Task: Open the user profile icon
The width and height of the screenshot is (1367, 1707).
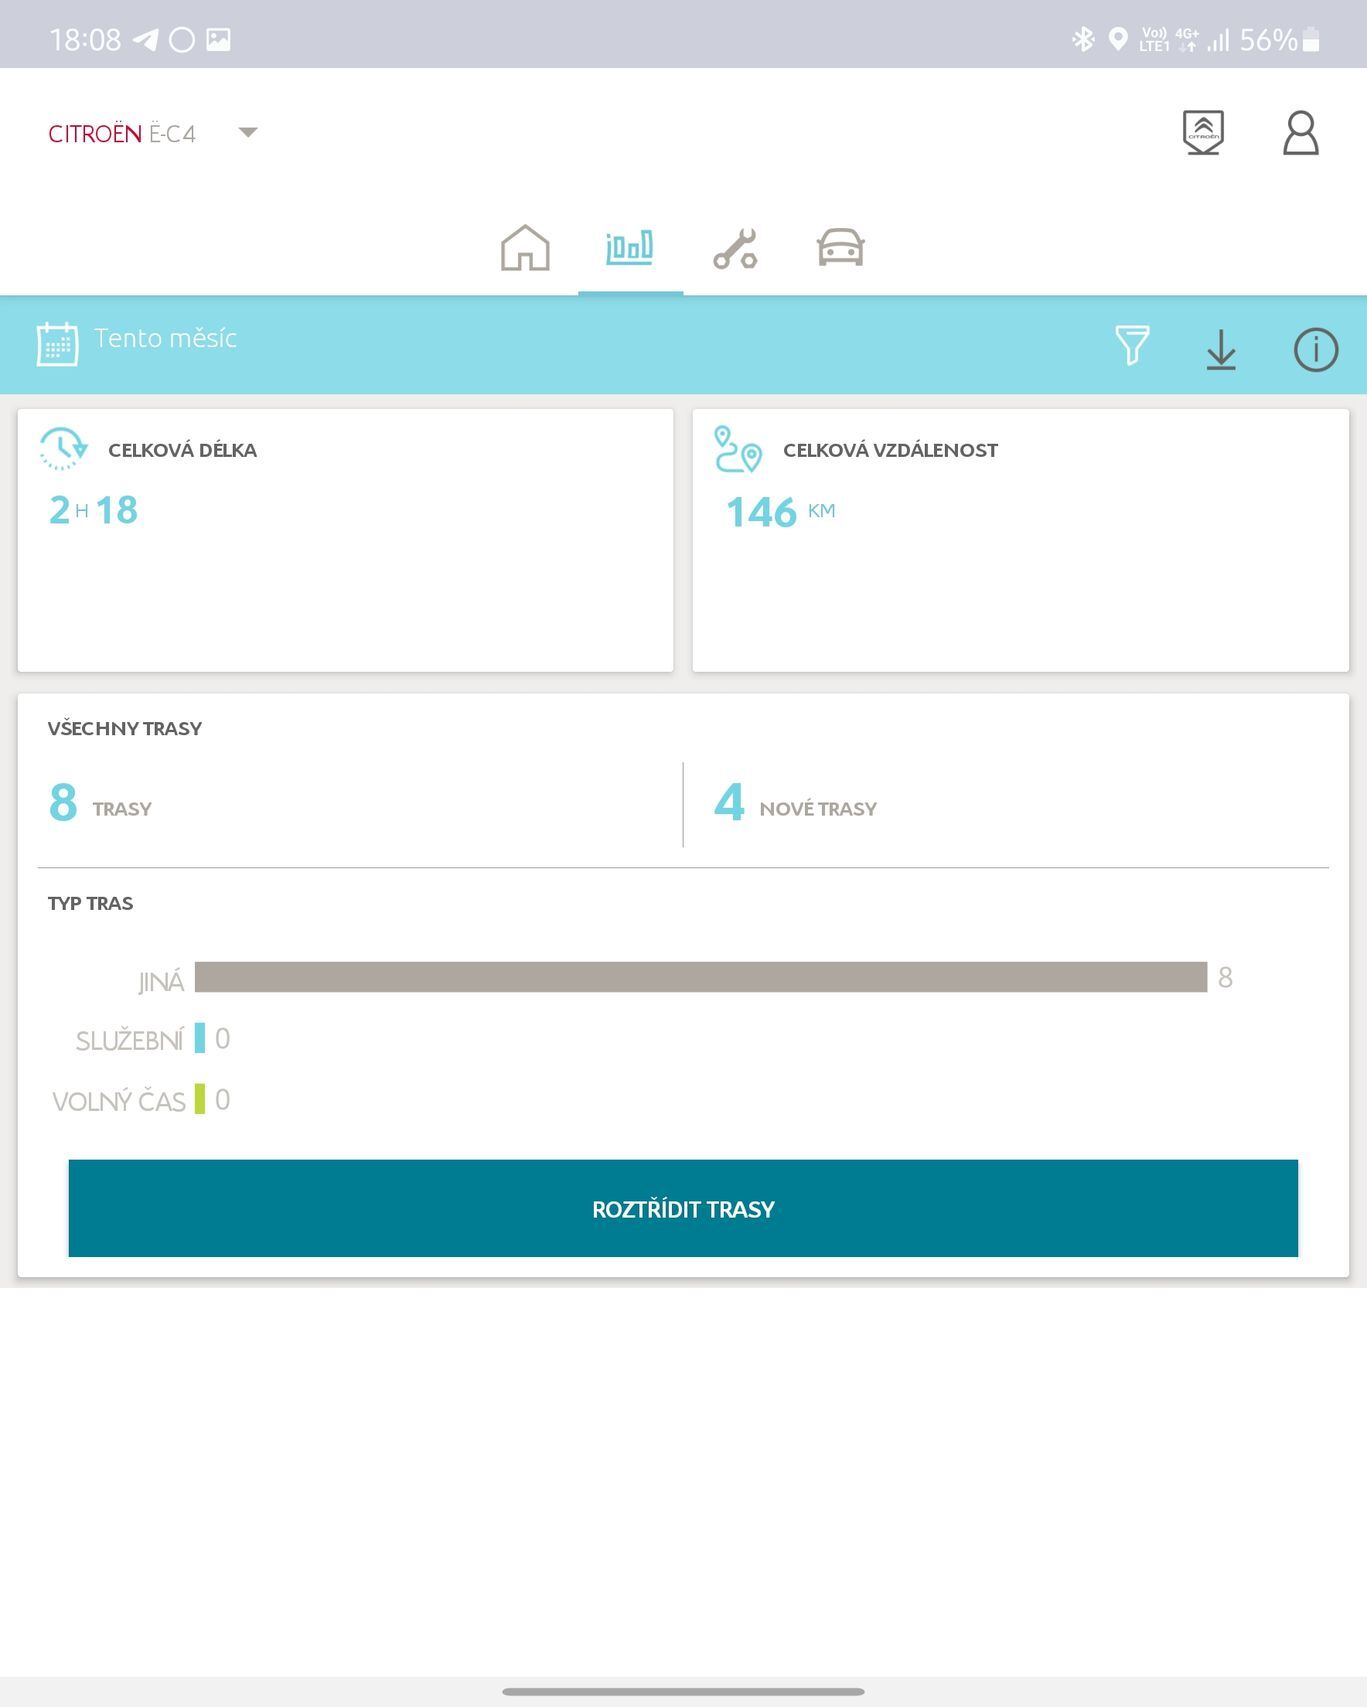Action: pyautogui.click(x=1300, y=133)
